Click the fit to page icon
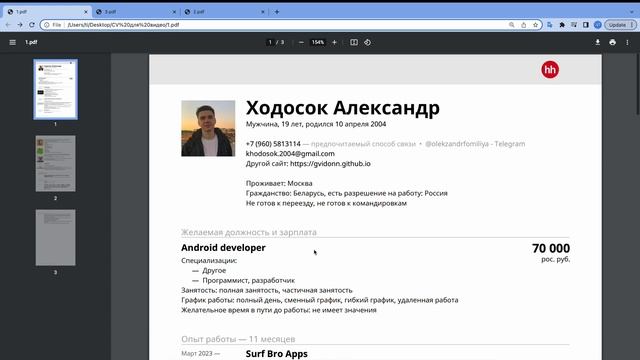Image resolution: width=640 pixels, height=360 pixels. (x=354, y=42)
